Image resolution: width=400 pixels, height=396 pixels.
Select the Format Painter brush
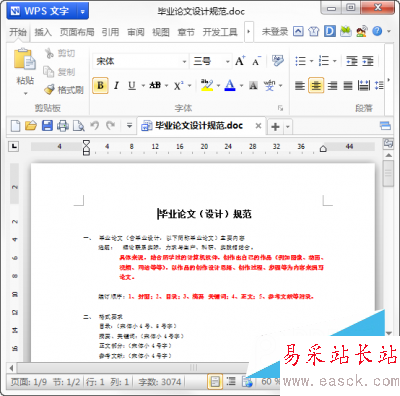tap(49, 89)
